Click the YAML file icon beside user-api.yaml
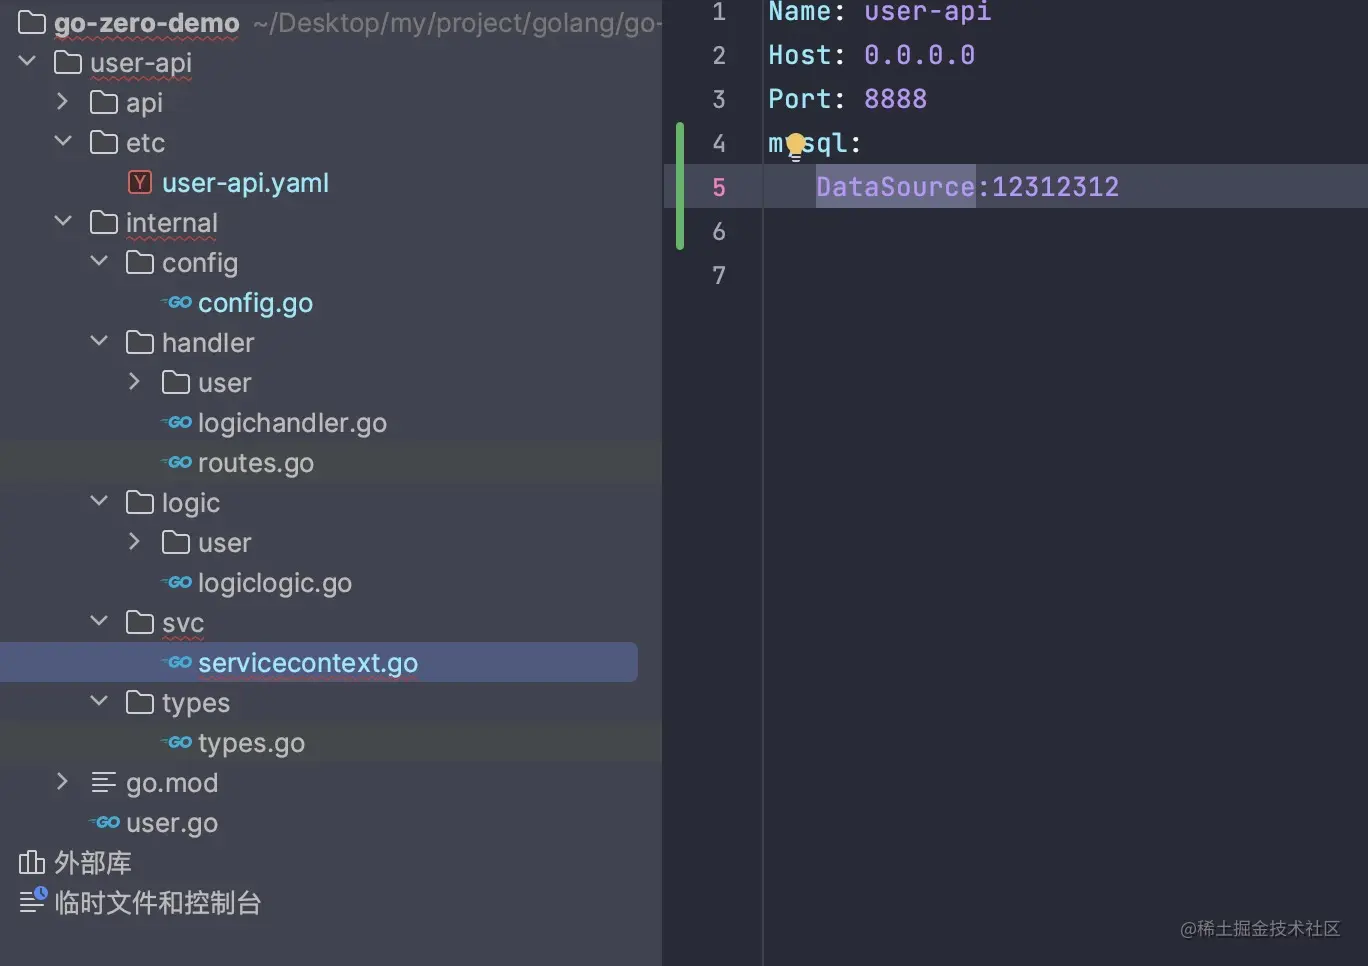Image resolution: width=1368 pixels, height=966 pixels. [x=139, y=182]
